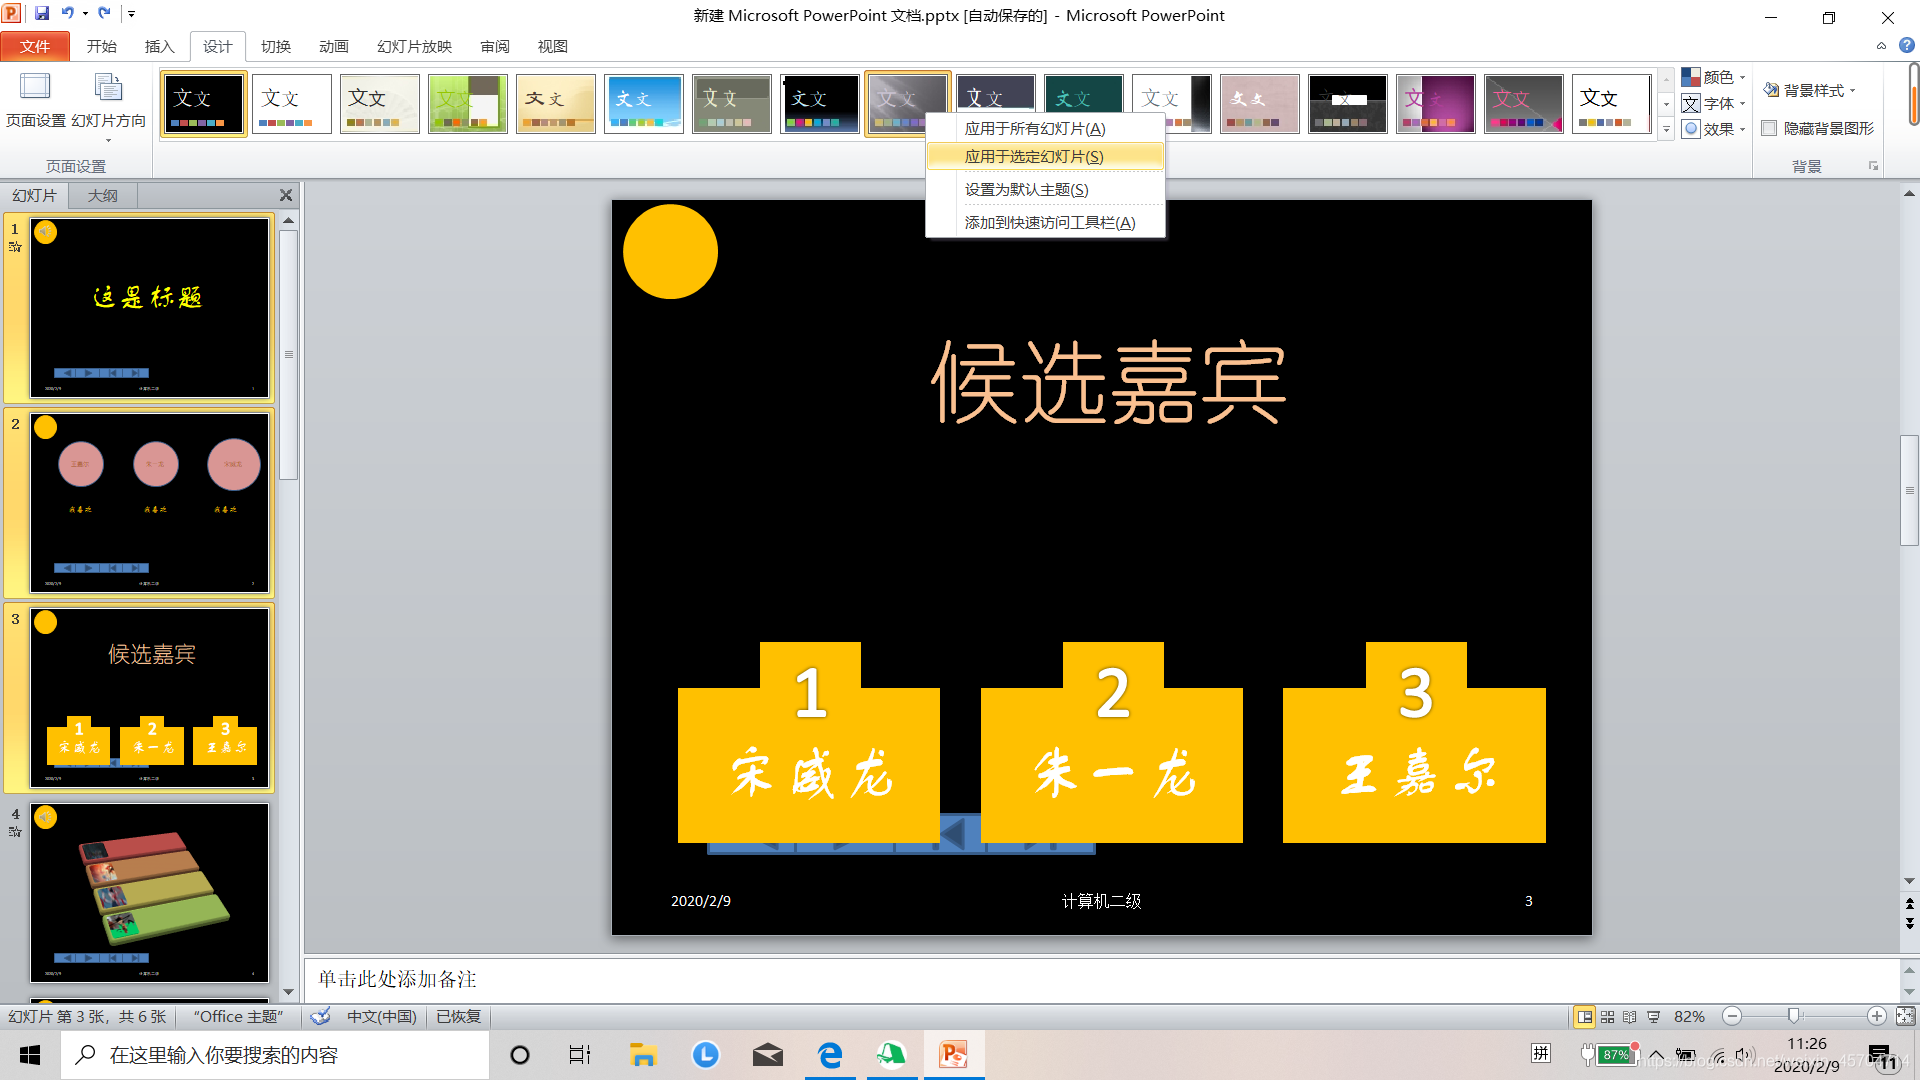The height and width of the screenshot is (1080, 1920).
Task: Toggle Hide Background Graphics checkbox
Action: point(1769,128)
